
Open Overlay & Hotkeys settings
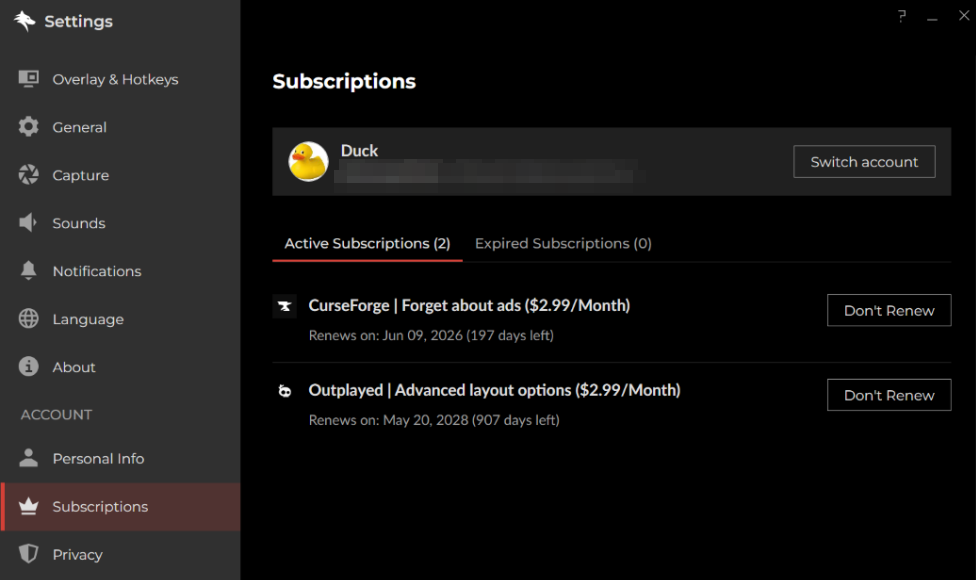(x=120, y=79)
